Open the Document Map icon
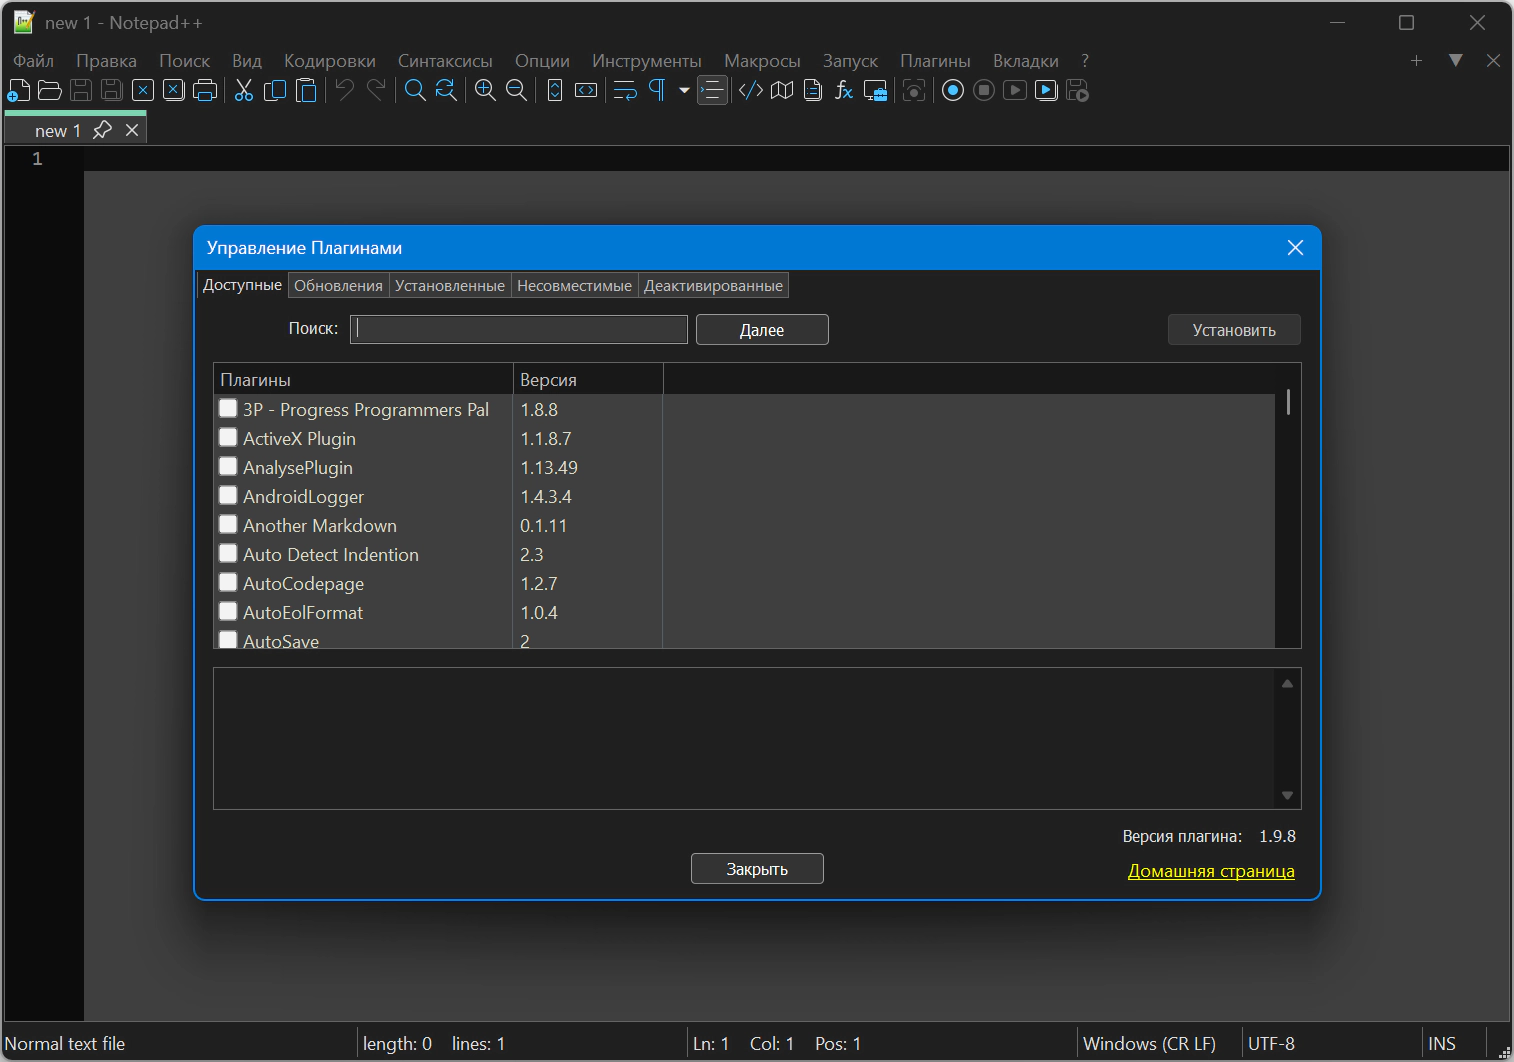Screen dimensions: 1514x1062 (782, 91)
